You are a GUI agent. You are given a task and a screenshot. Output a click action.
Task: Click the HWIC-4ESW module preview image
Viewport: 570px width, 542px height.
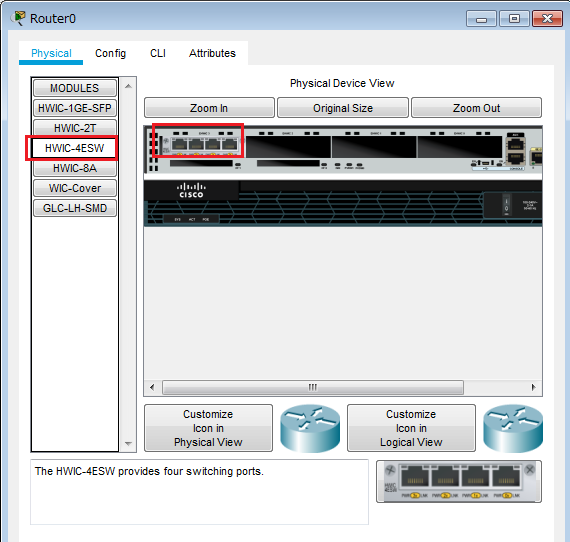point(459,481)
